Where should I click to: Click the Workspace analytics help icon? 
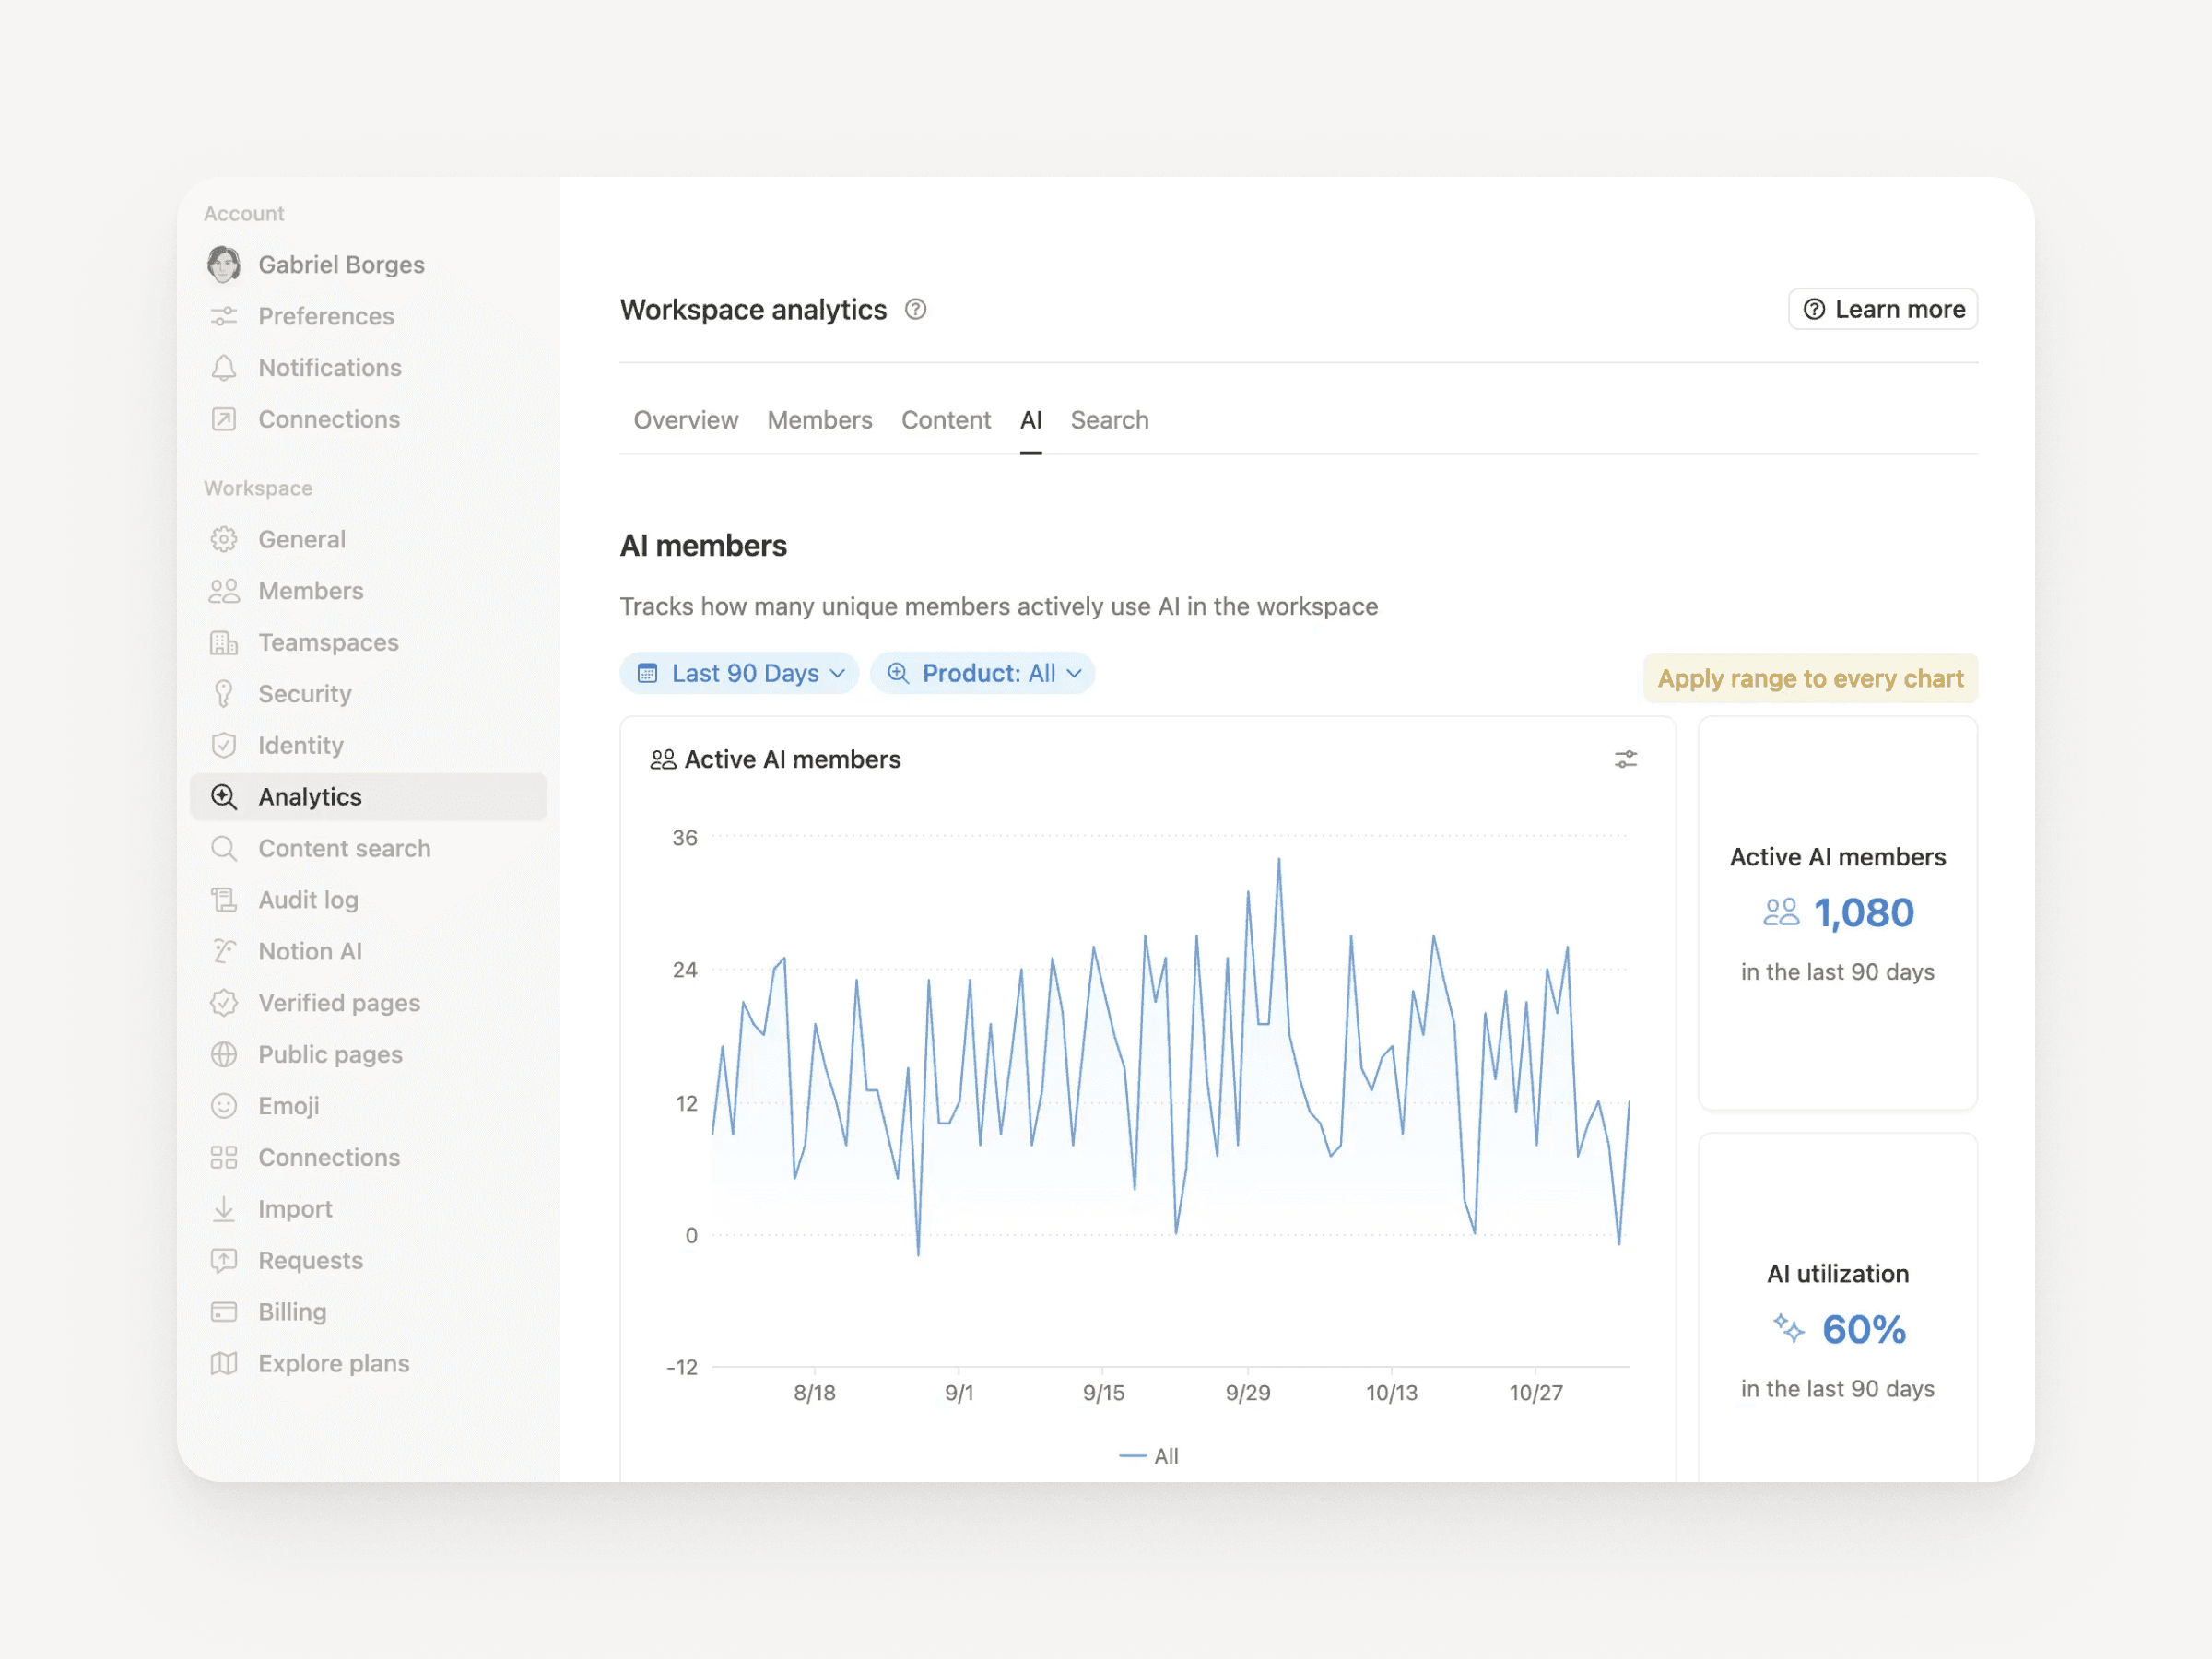tap(916, 310)
